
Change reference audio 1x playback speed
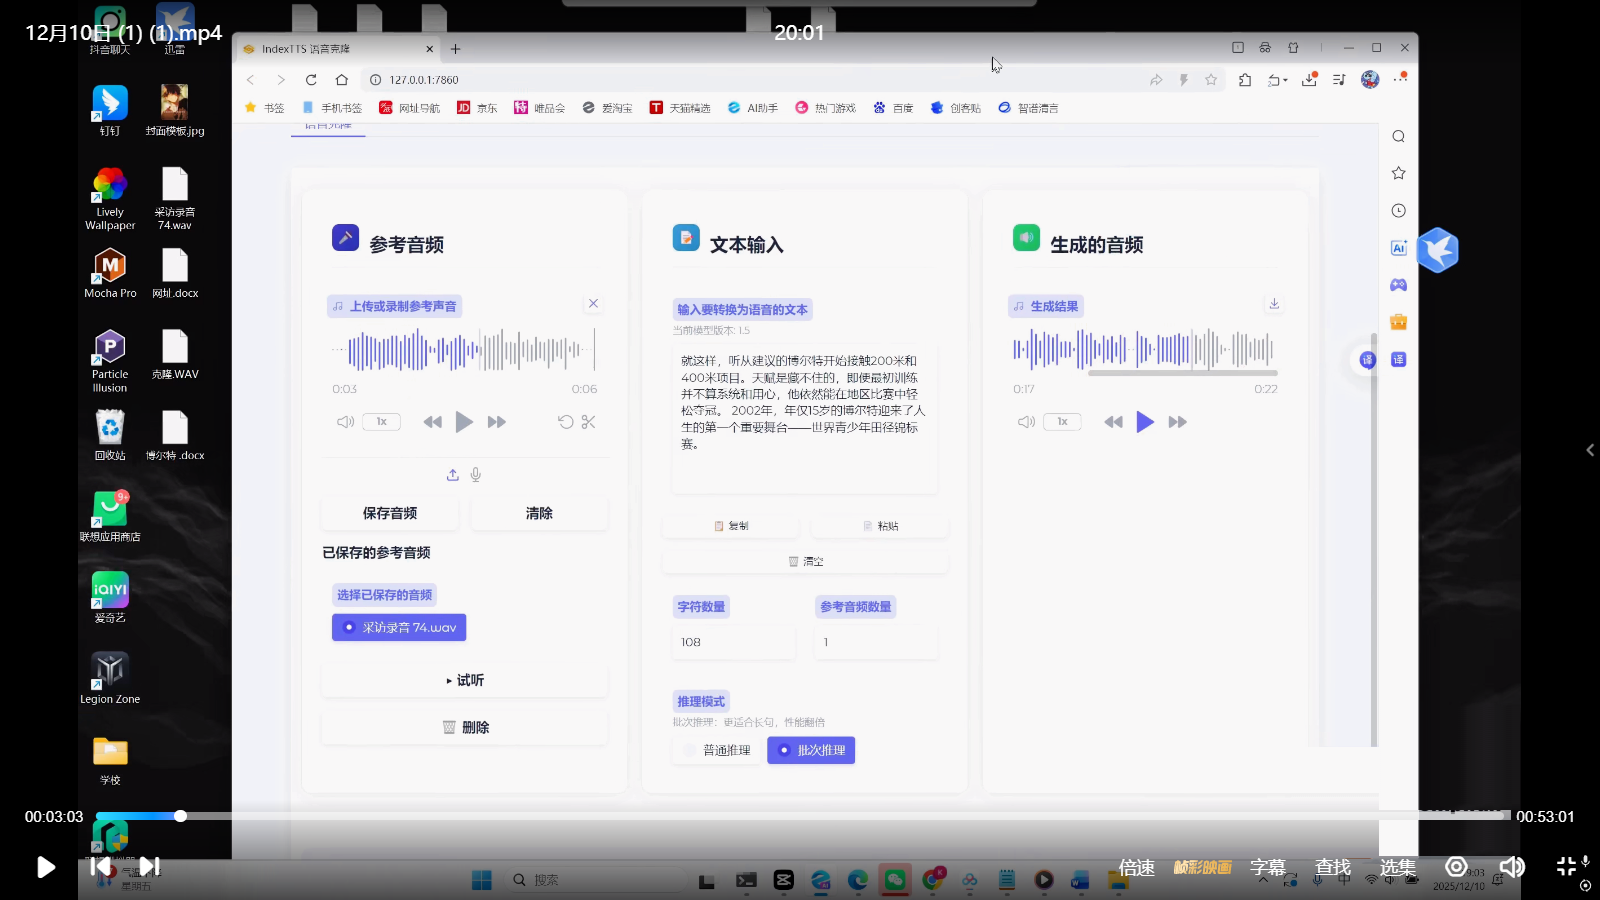[x=381, y=422]
